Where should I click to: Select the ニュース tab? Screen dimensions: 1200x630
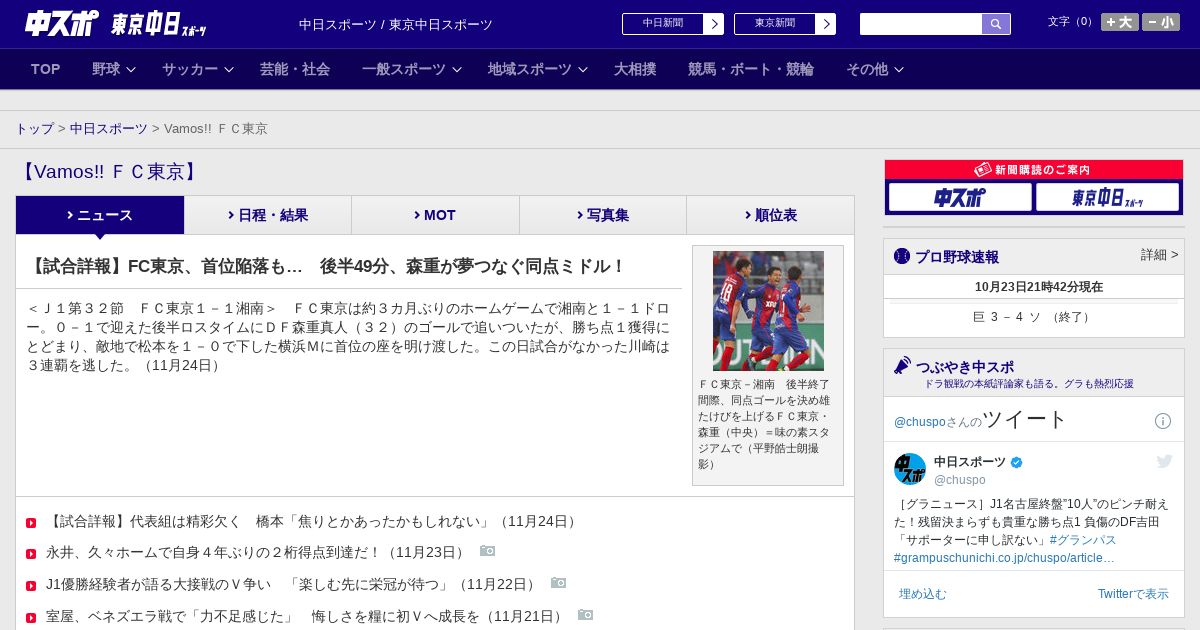point(100,215)
